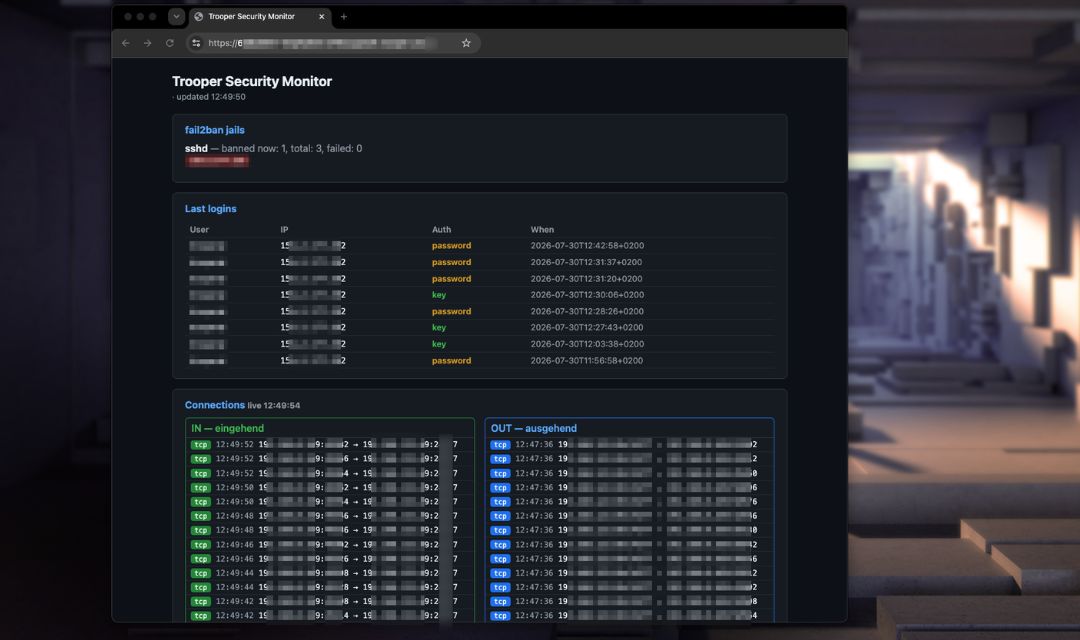Select timestamp 2026-07-30T12:28:26+0200
Viewport: 1080px width, 640px height.
coord(587,311)
